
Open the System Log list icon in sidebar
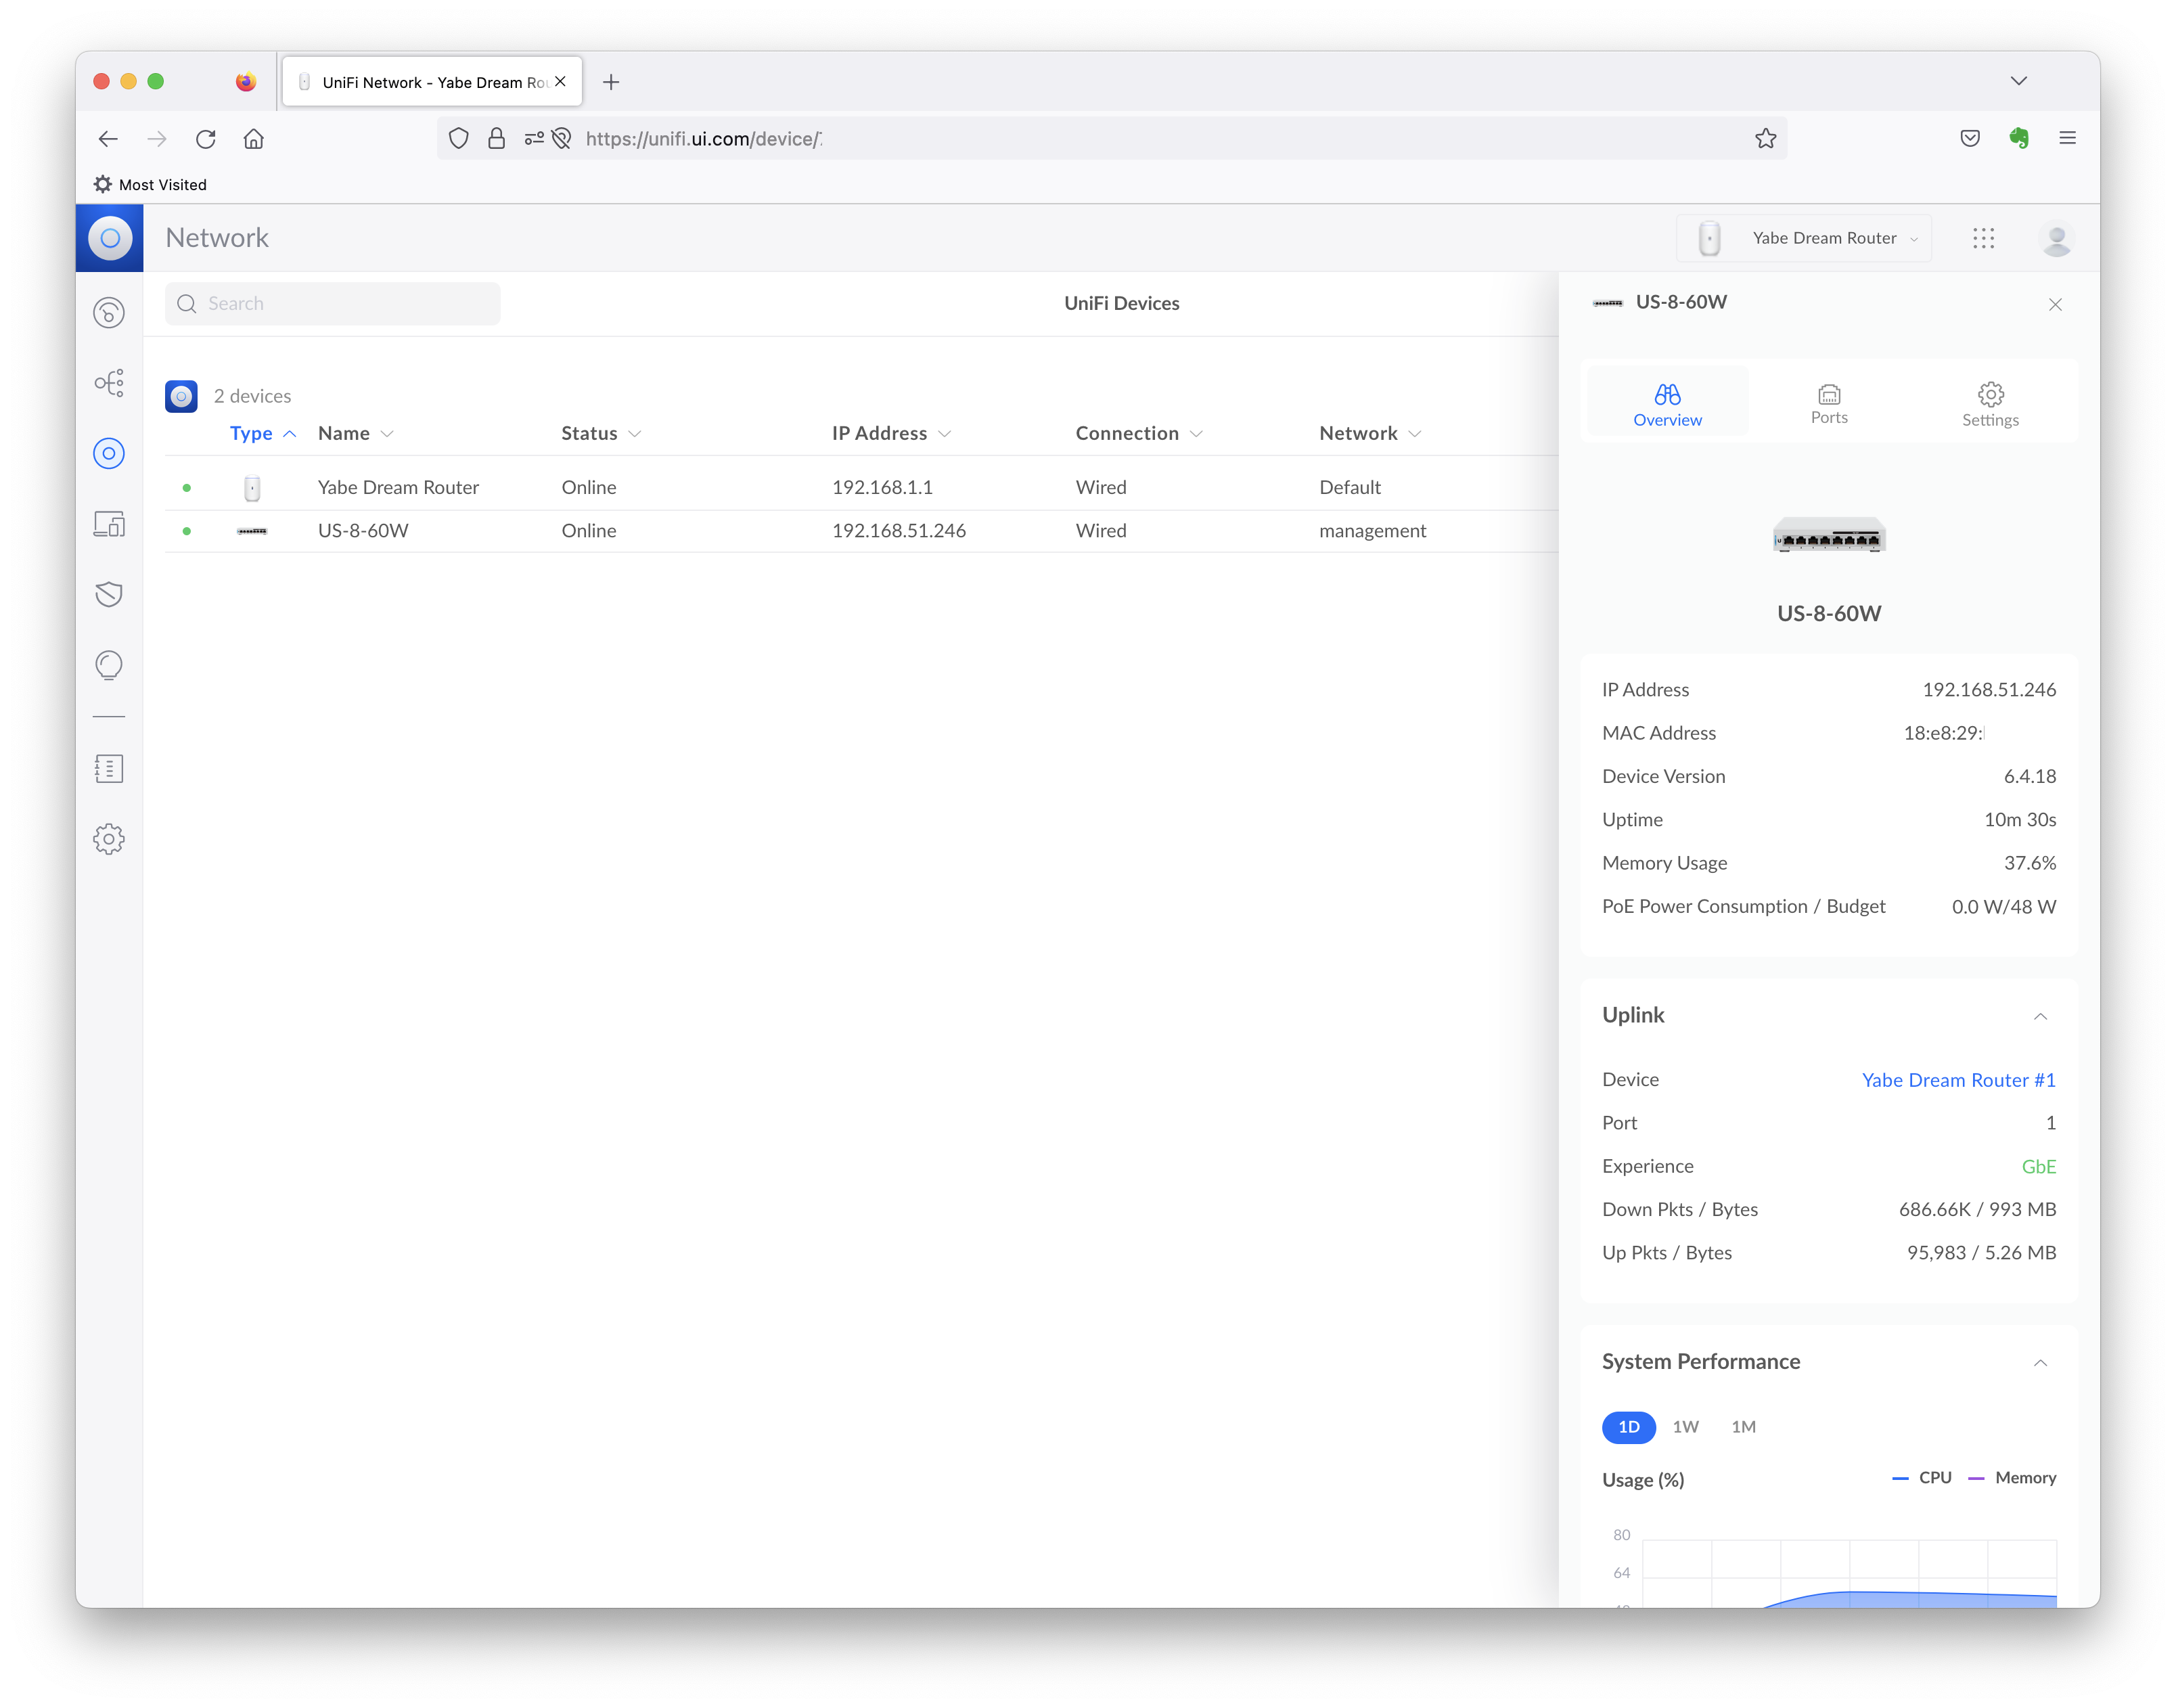[109, 769]
